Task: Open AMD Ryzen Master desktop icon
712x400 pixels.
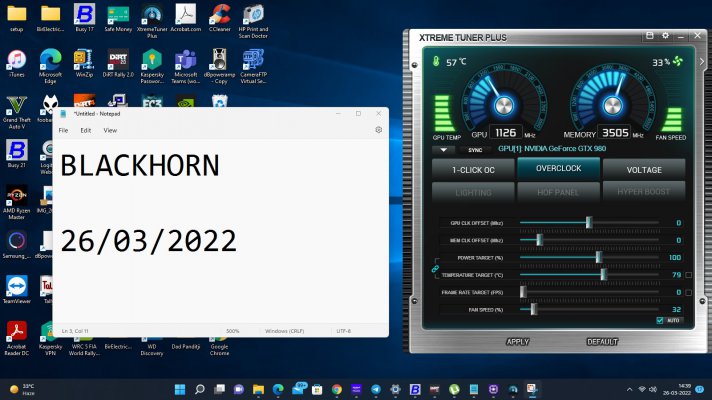Action: pyautogui.click(x=17, y=202)
